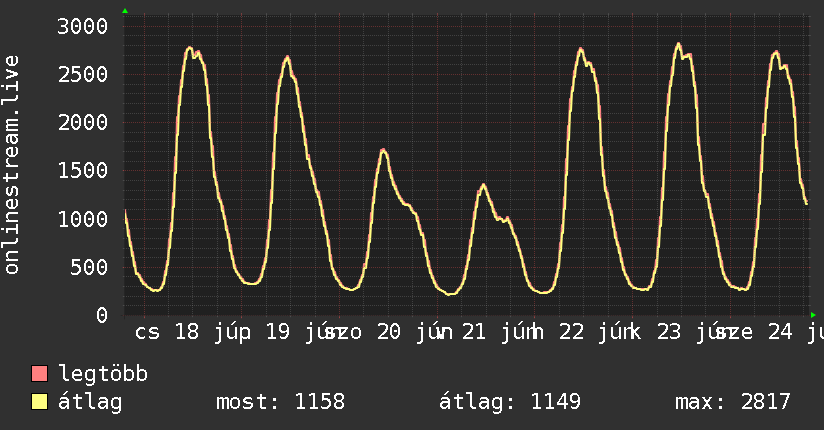Image resolution: width=824 pixels, height=430 pixels.
Task: Click the '21' date label on x-axis
Action: (473, 332)
